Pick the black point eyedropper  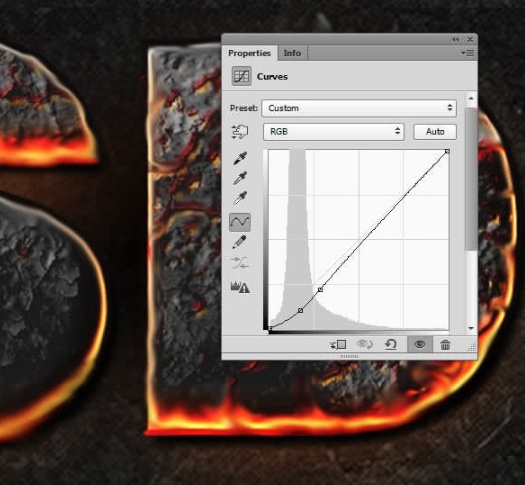[240, 158]
